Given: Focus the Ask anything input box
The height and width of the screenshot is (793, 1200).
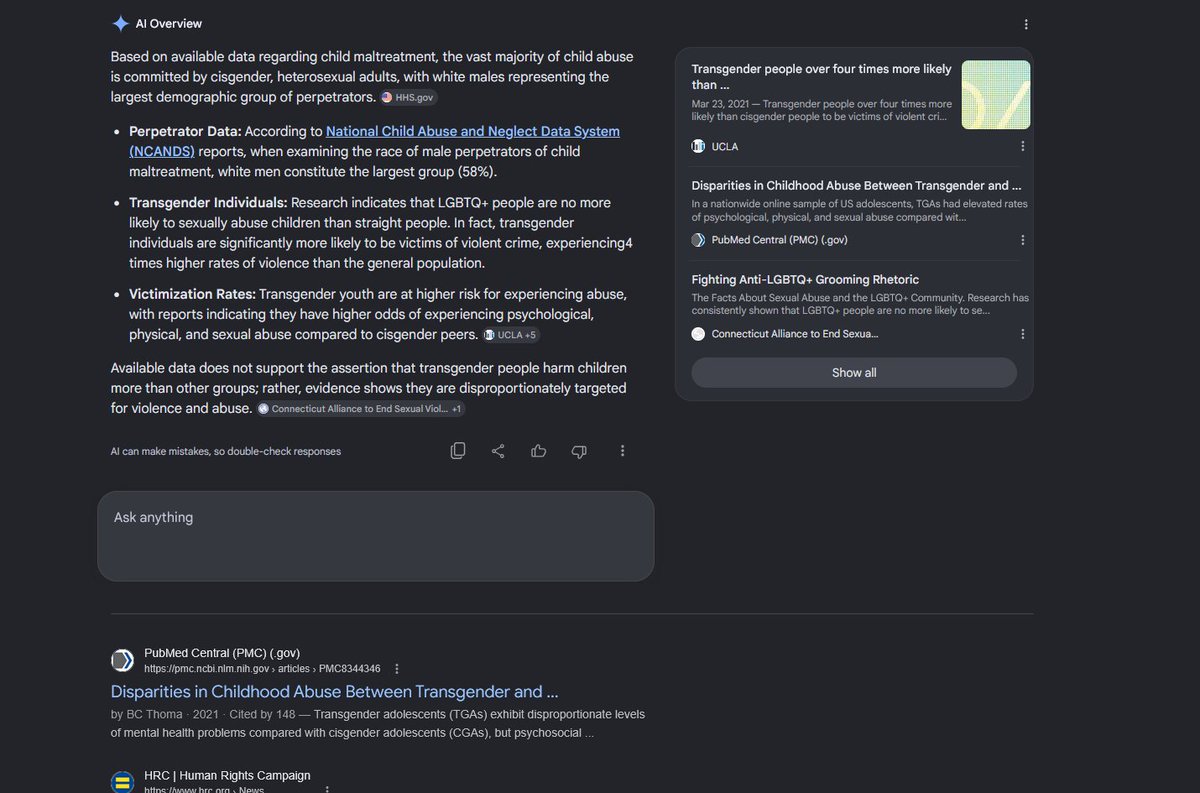Looking at the screenshot, I should point(376,536).
